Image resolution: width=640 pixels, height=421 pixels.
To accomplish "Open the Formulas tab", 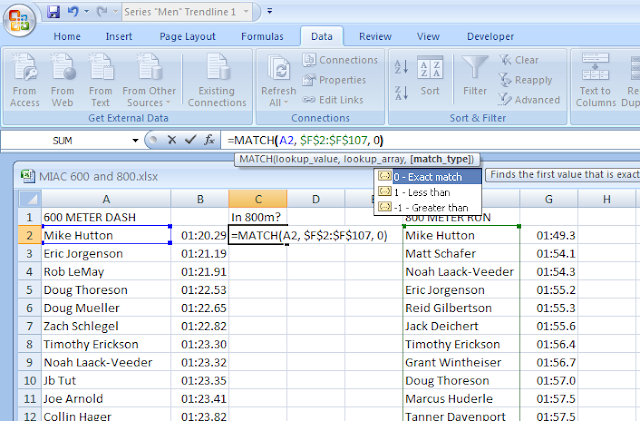I will coord(262,36).
